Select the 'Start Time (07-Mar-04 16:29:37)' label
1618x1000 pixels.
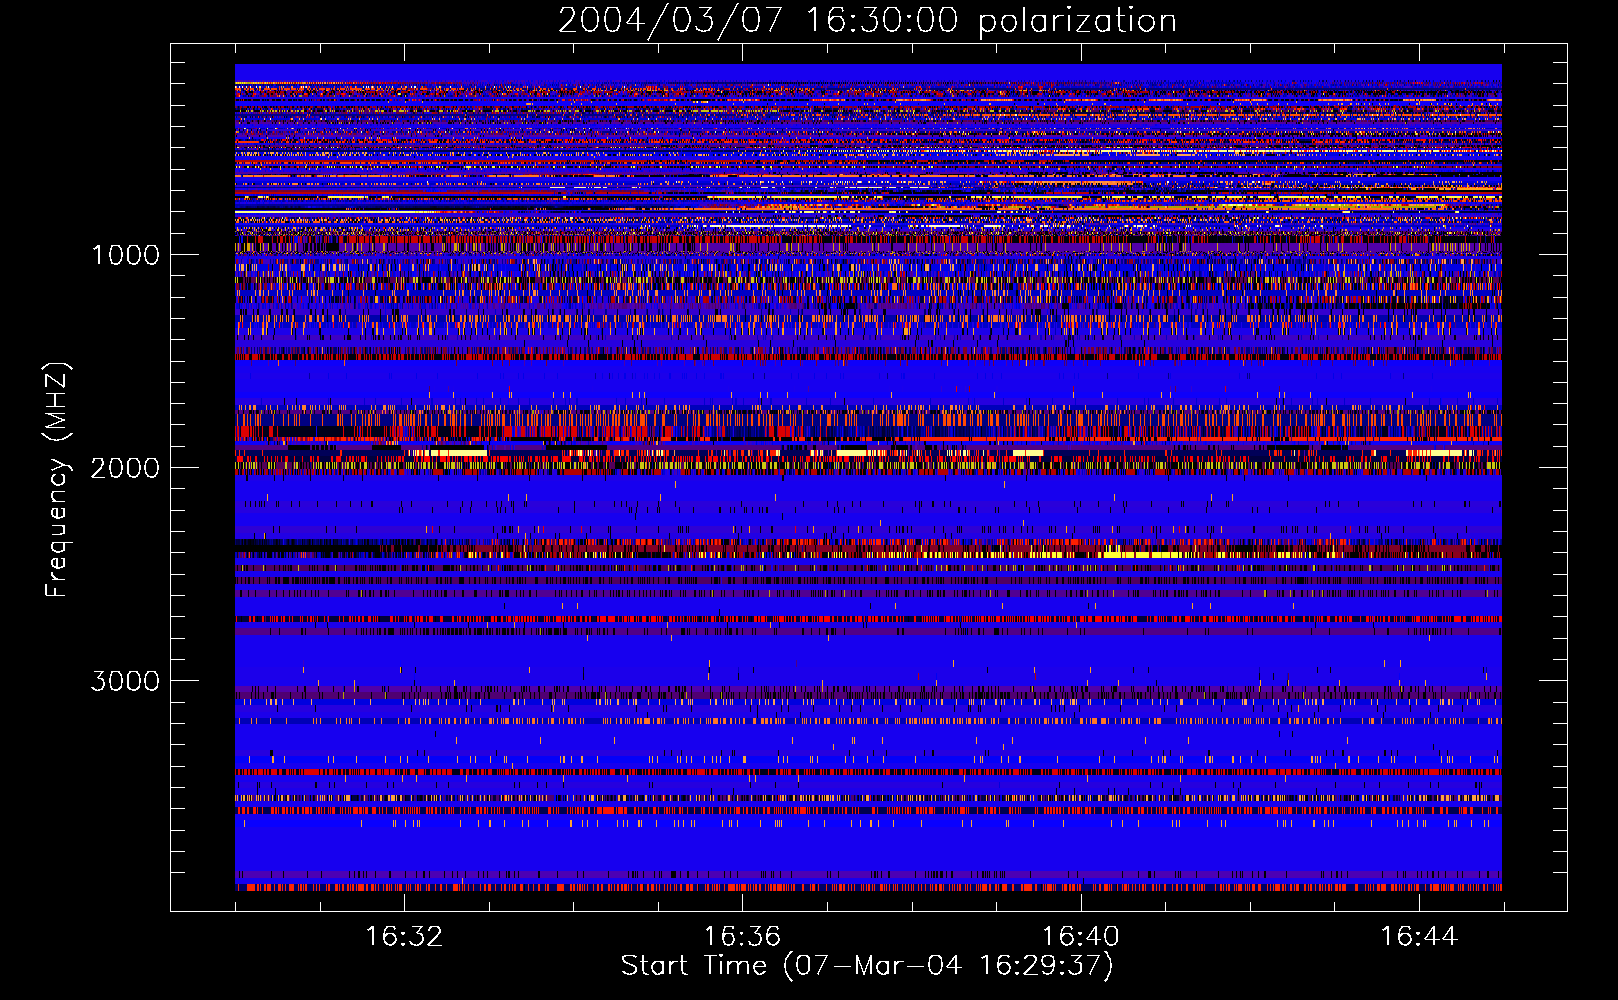pos(867,966)
